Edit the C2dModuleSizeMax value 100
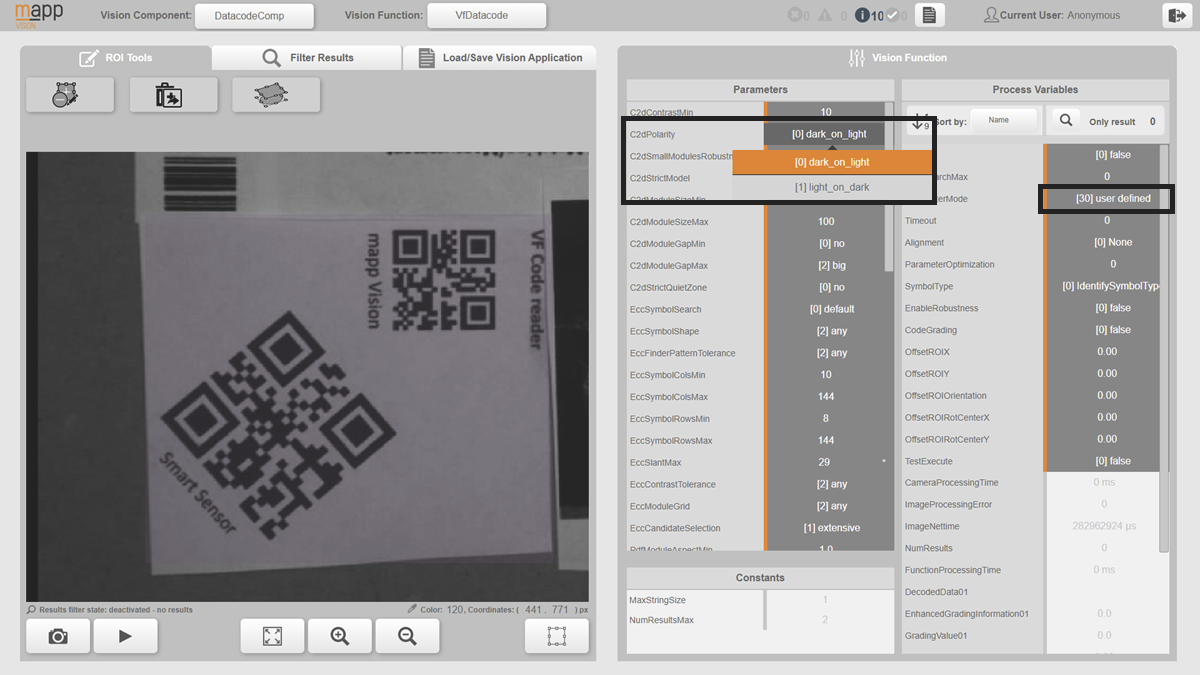Viewport: 1200px width, 675px height. [x=826, y=221]
